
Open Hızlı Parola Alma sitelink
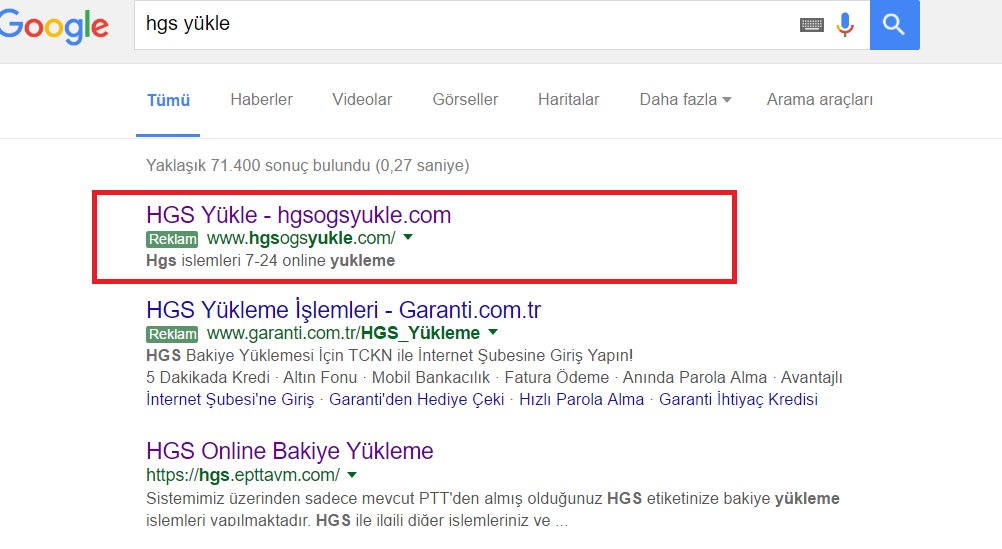click(x=582, y=399)
